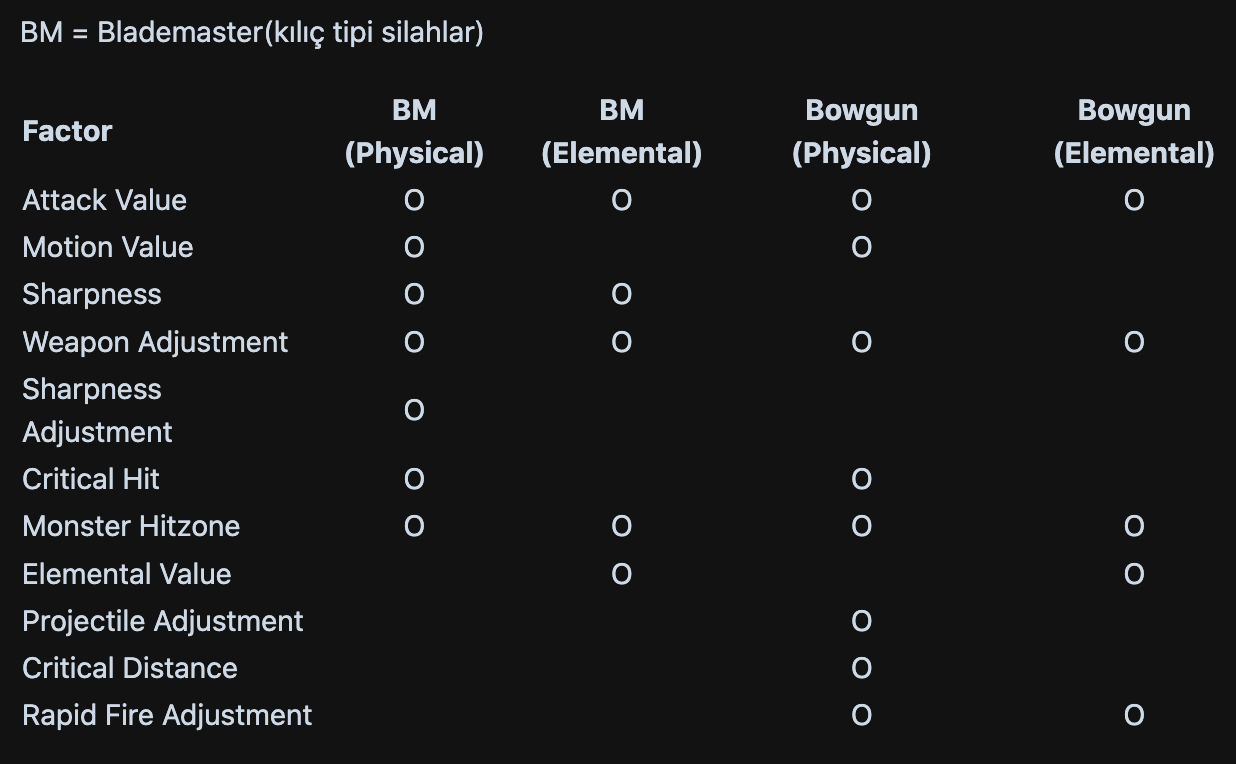This screenshot has width=1236, height=764.
Task: Select the BM (Physical) column header
Action: 414,131
